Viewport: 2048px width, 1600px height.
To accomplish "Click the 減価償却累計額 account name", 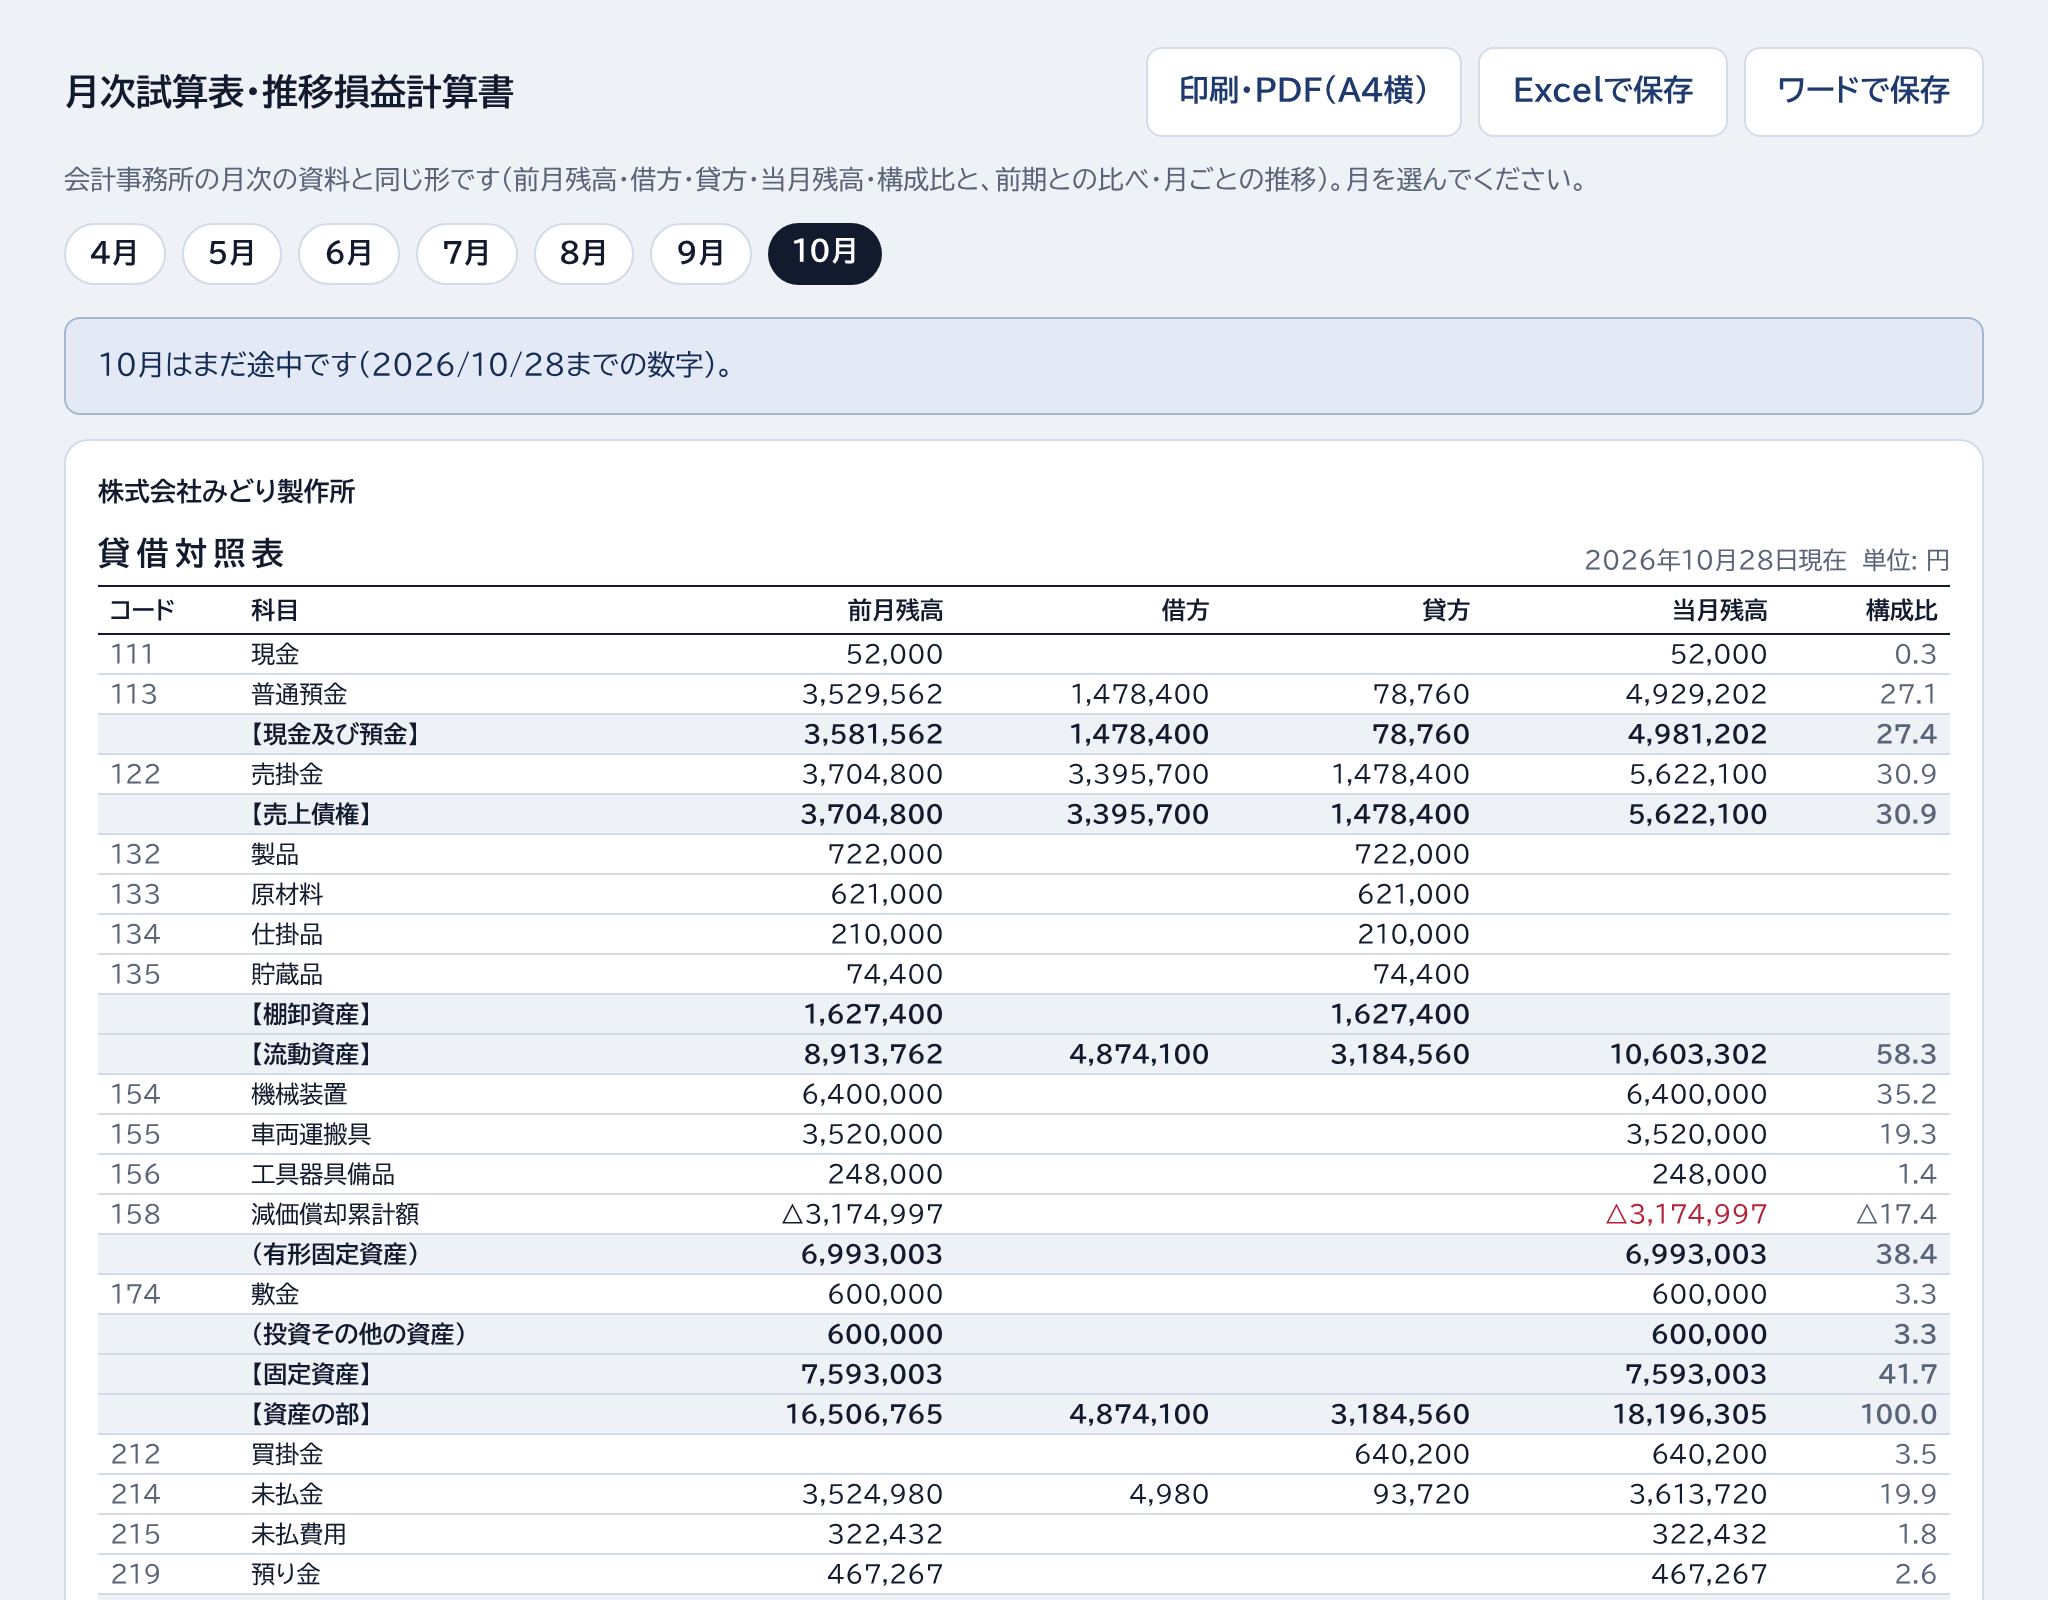I will point(335,1214).
